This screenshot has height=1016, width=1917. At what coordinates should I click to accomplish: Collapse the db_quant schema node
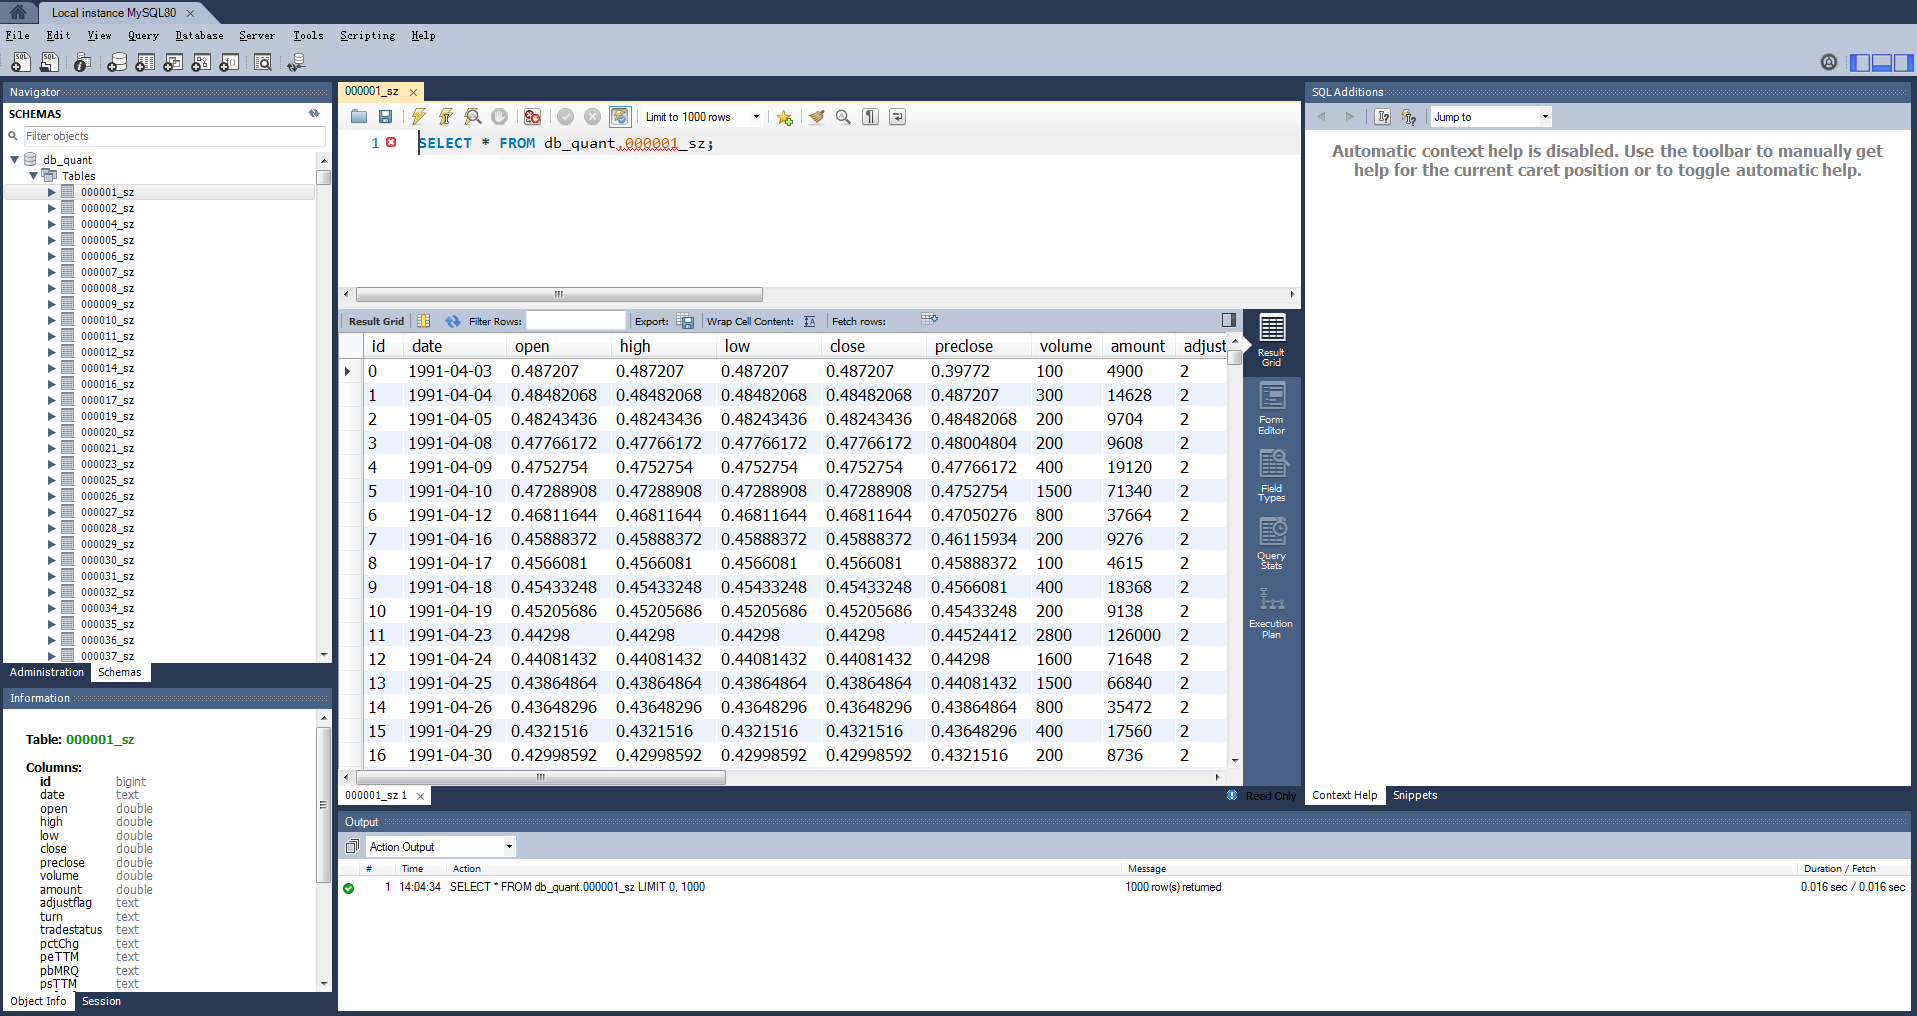[x=15, y=160]
